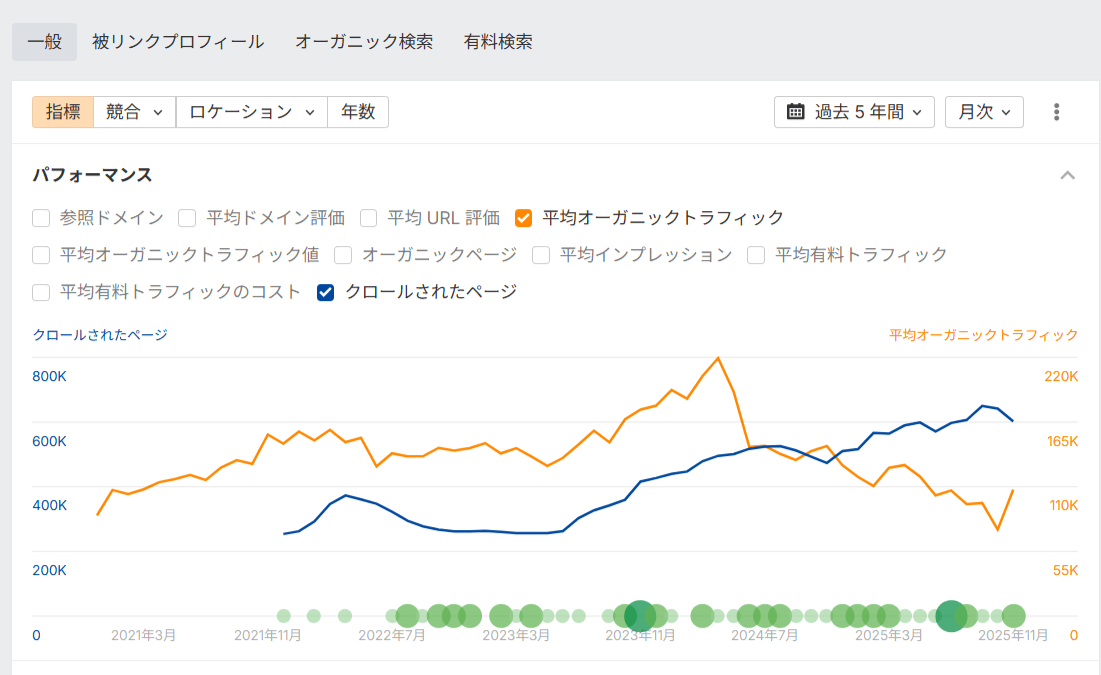Viewport: 1101px width, 675px height.
Task: Tick the 平均ドメイン評価 checkbox
Action: click(187, 217)
